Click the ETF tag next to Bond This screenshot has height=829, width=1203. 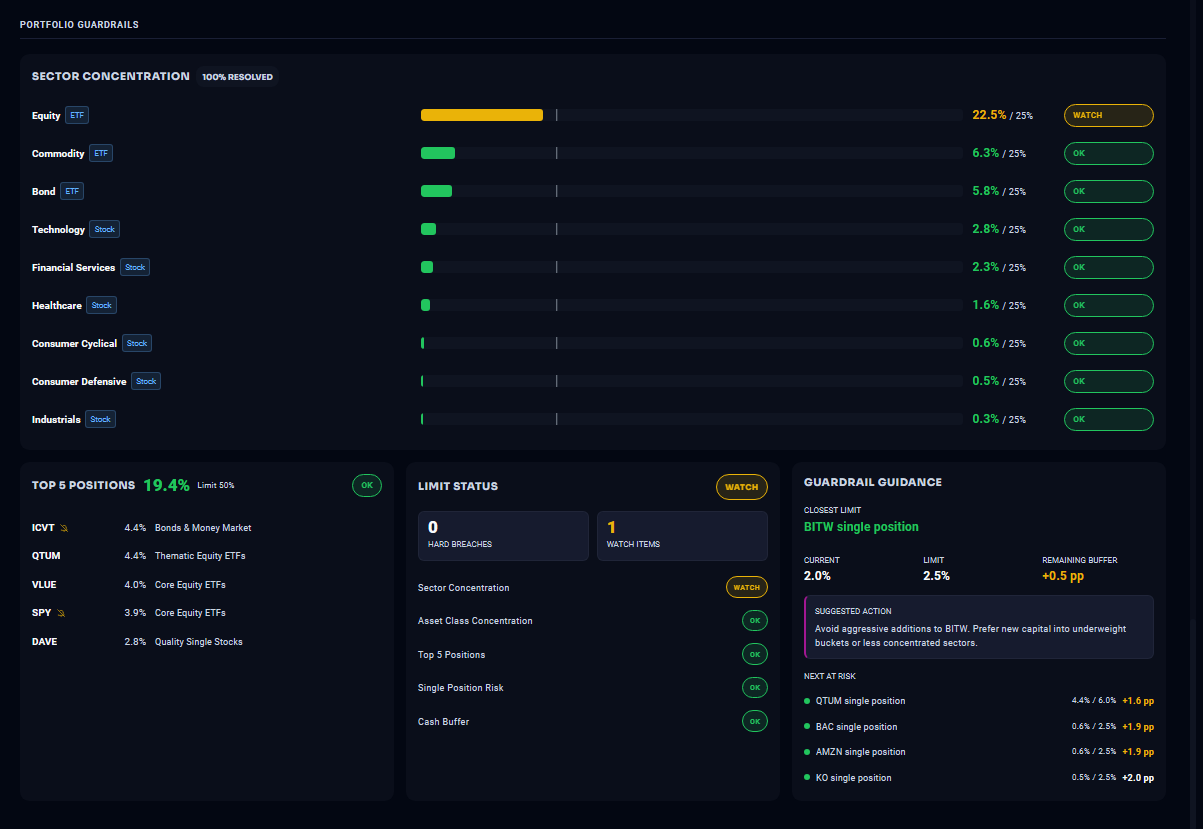[x=72, y=191]
